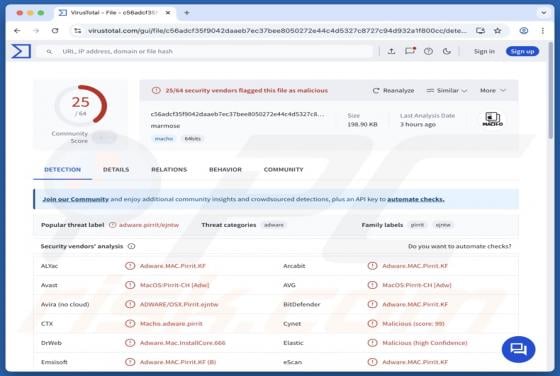Screen dimensions: 560x376
Task: Click the browser profile icon
Action: pos(524,31)
